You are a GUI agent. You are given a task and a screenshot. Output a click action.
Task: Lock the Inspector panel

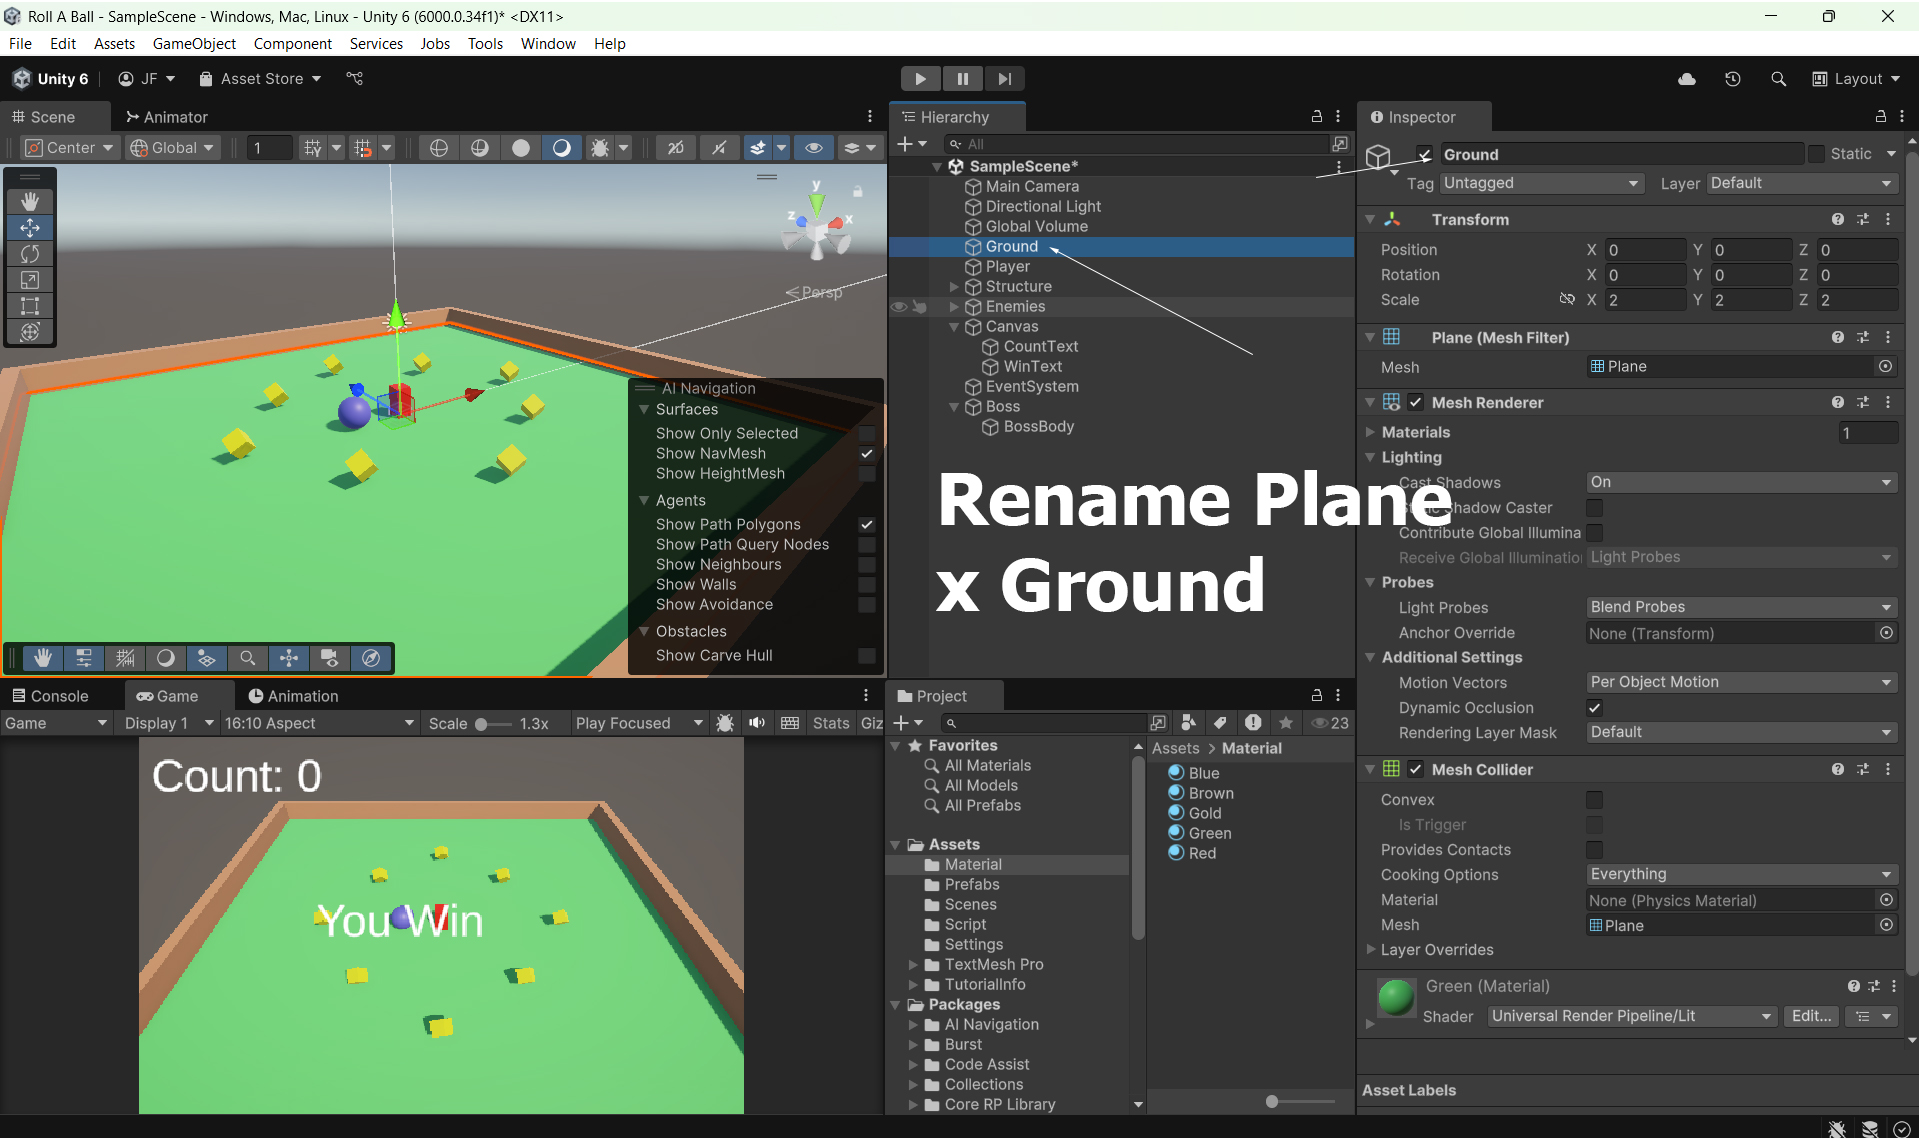pos(1880,117)
